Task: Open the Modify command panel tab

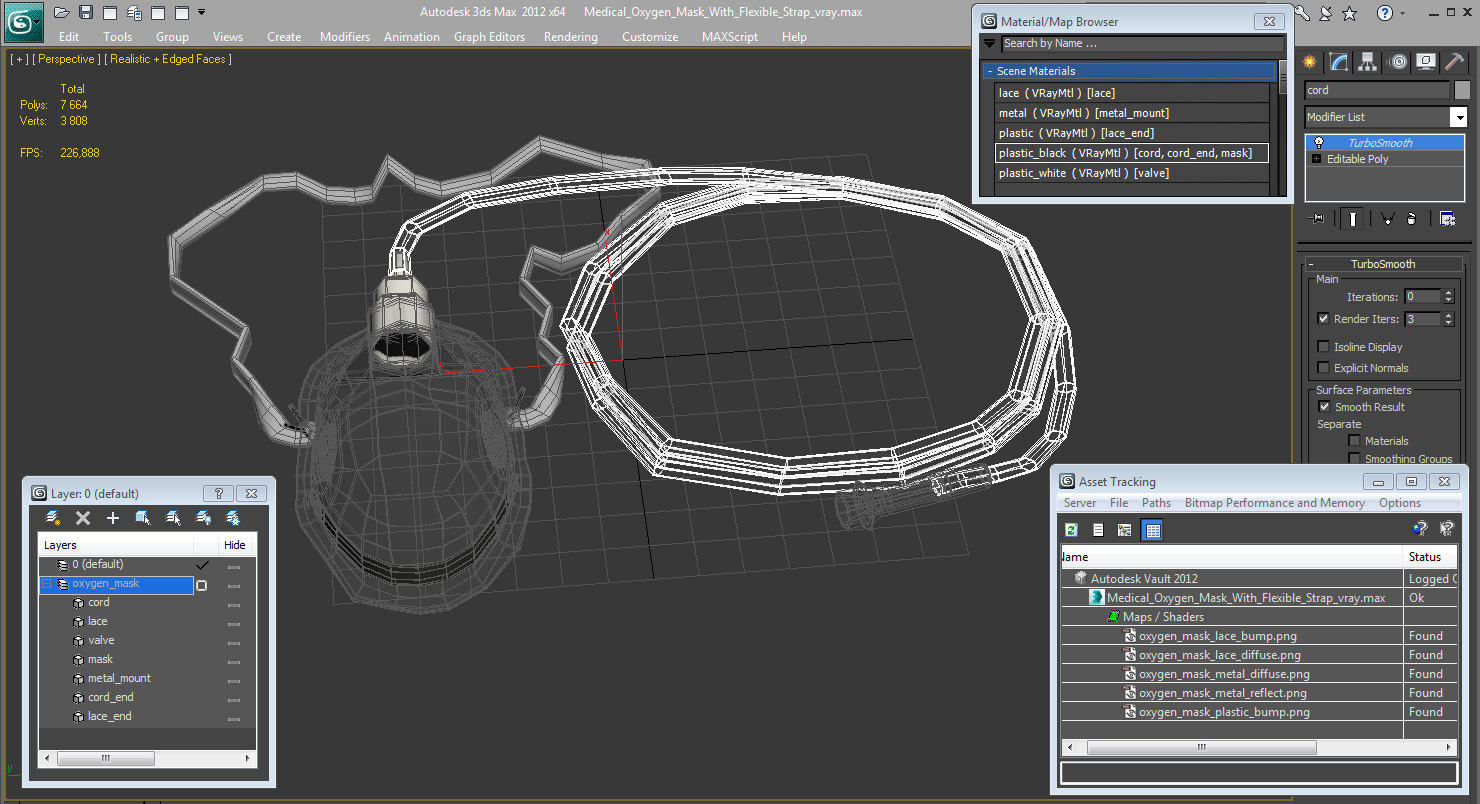Action: point(1339,62)
